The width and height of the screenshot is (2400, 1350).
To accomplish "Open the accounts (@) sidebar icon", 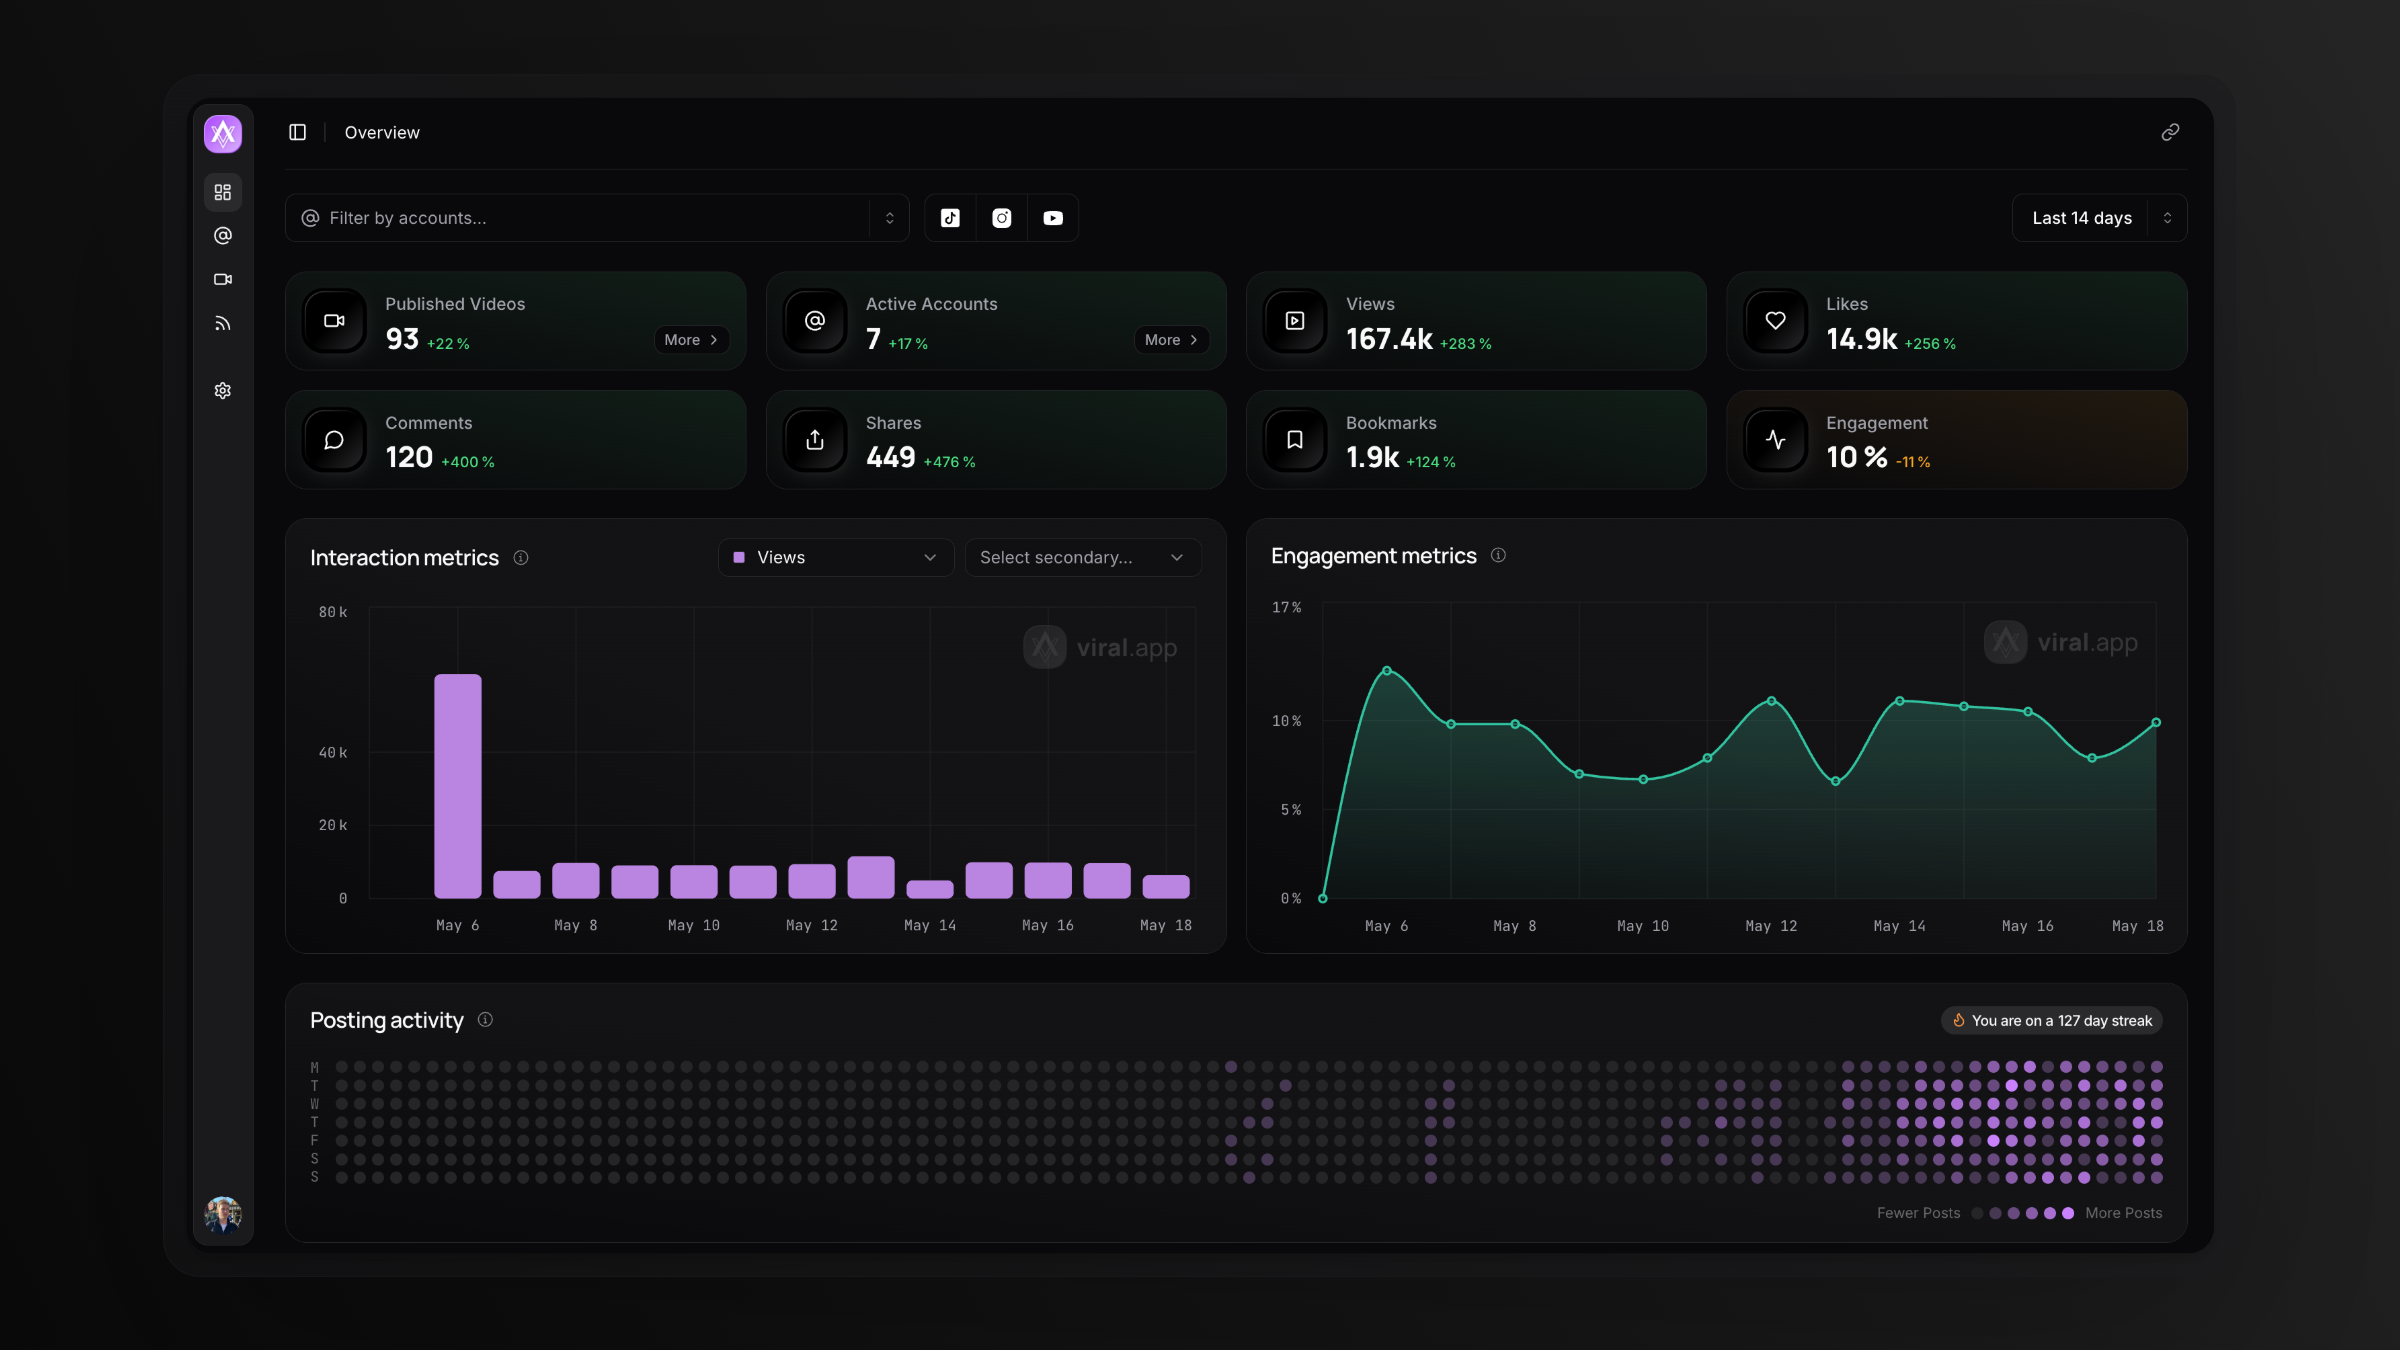I will coord(223,236).
